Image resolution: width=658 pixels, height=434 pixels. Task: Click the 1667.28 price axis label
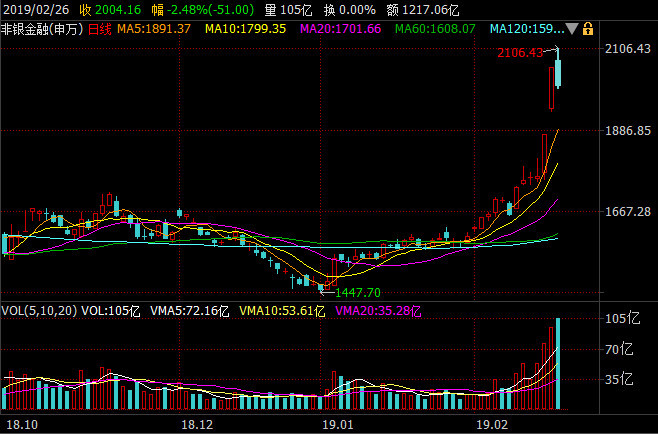(627, 211)
